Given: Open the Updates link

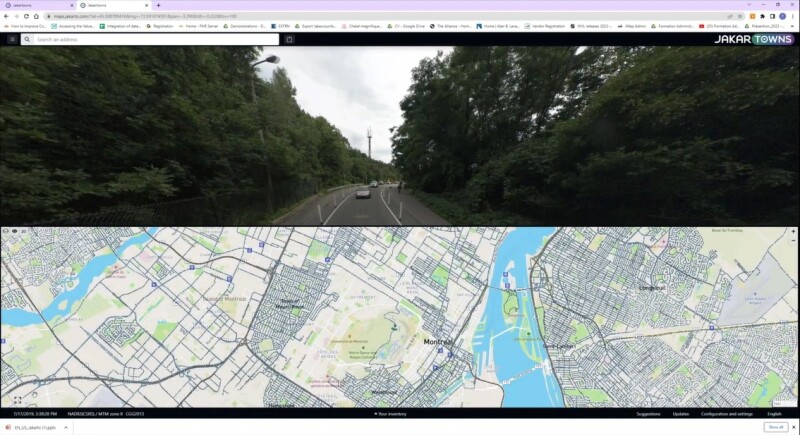Looking at the screenshot, I should coord(680,413).
